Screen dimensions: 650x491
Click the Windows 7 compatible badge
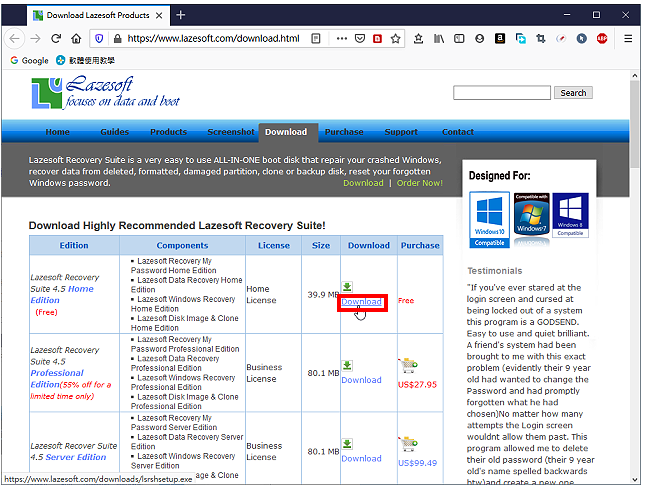[531, 214]
